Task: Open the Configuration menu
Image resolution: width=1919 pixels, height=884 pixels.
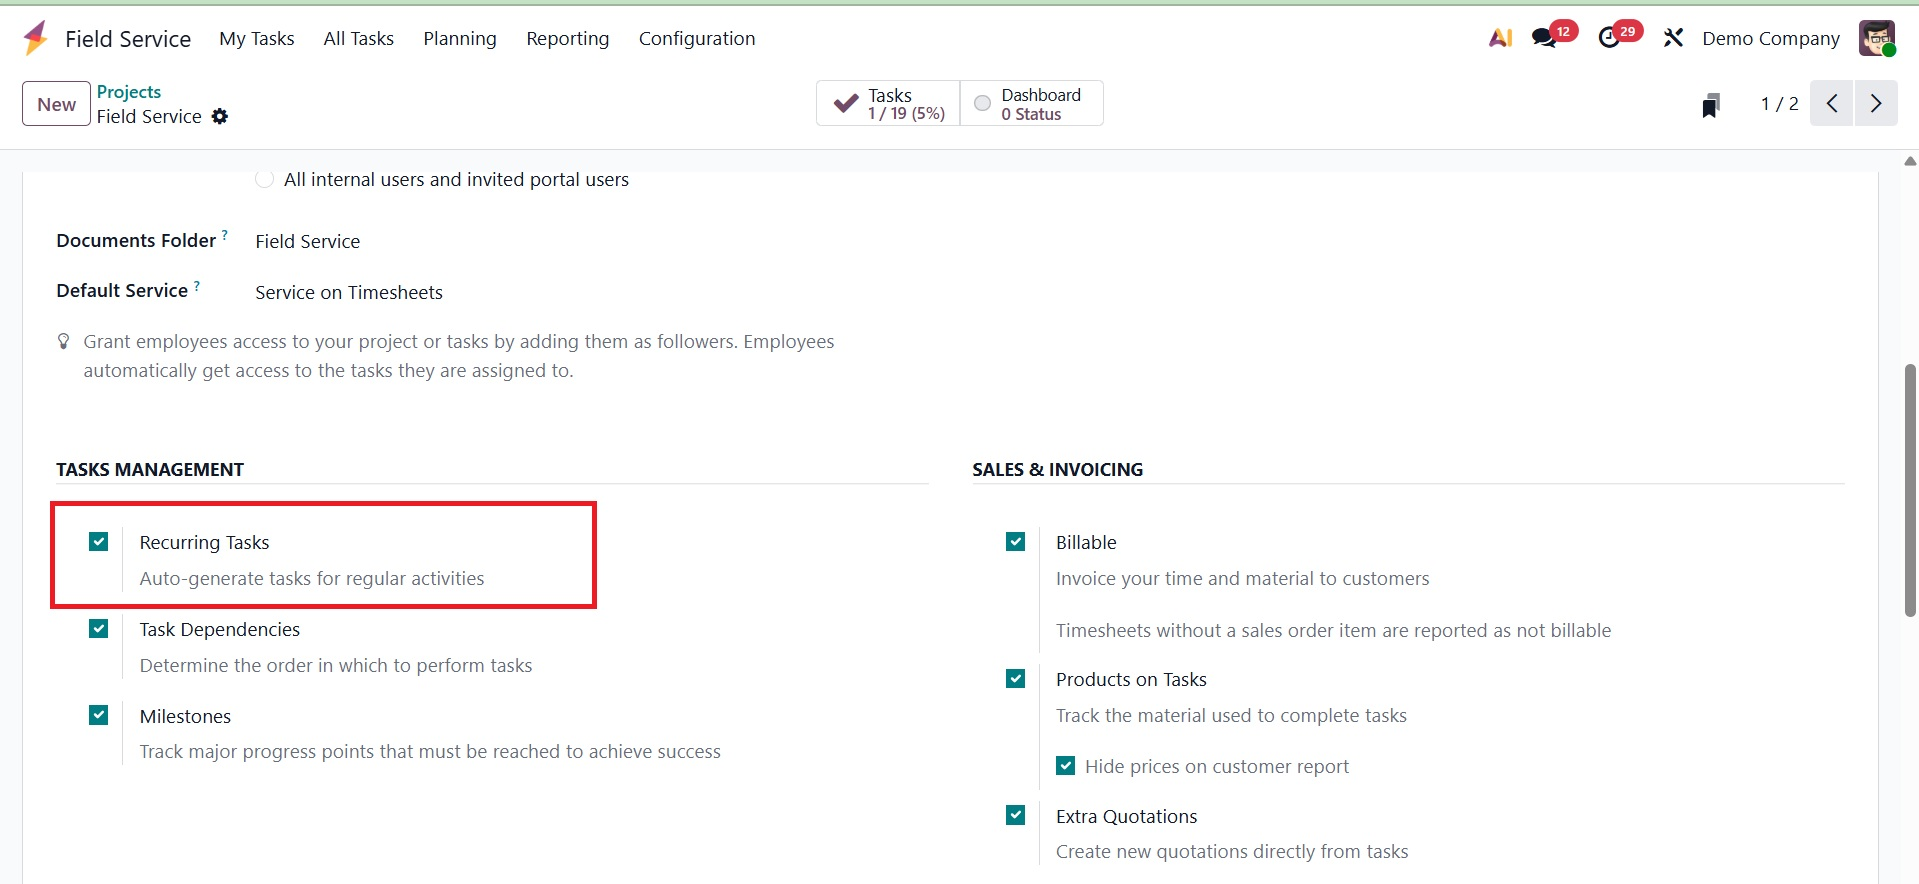Action: pos(696,38)
